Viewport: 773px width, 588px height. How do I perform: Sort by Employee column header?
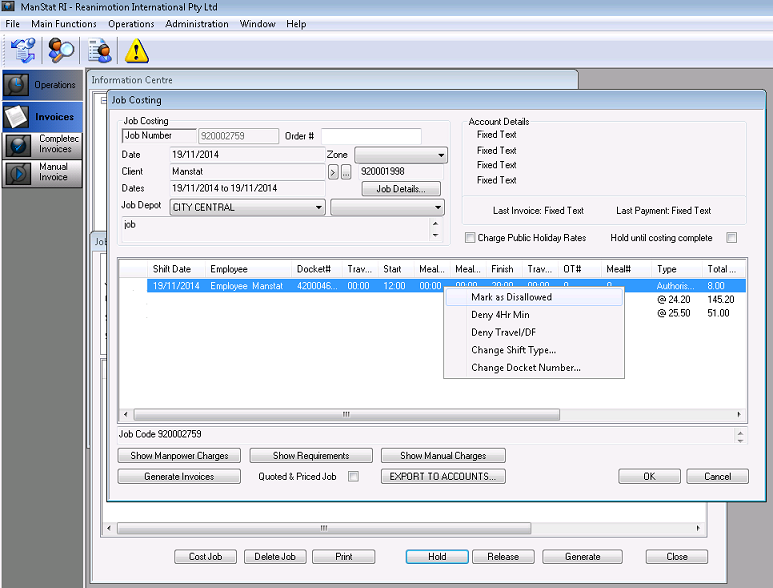tap(248, 269)
